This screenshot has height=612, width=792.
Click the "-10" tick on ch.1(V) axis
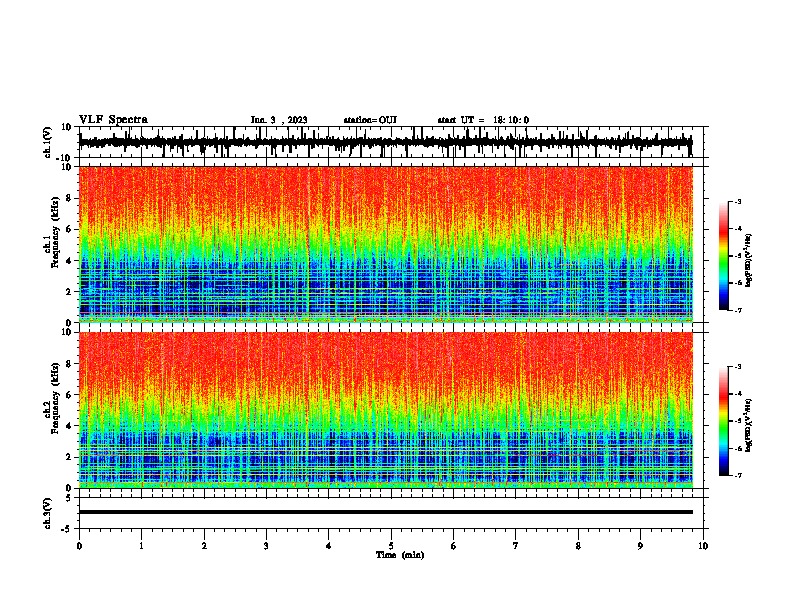[65, 158]
